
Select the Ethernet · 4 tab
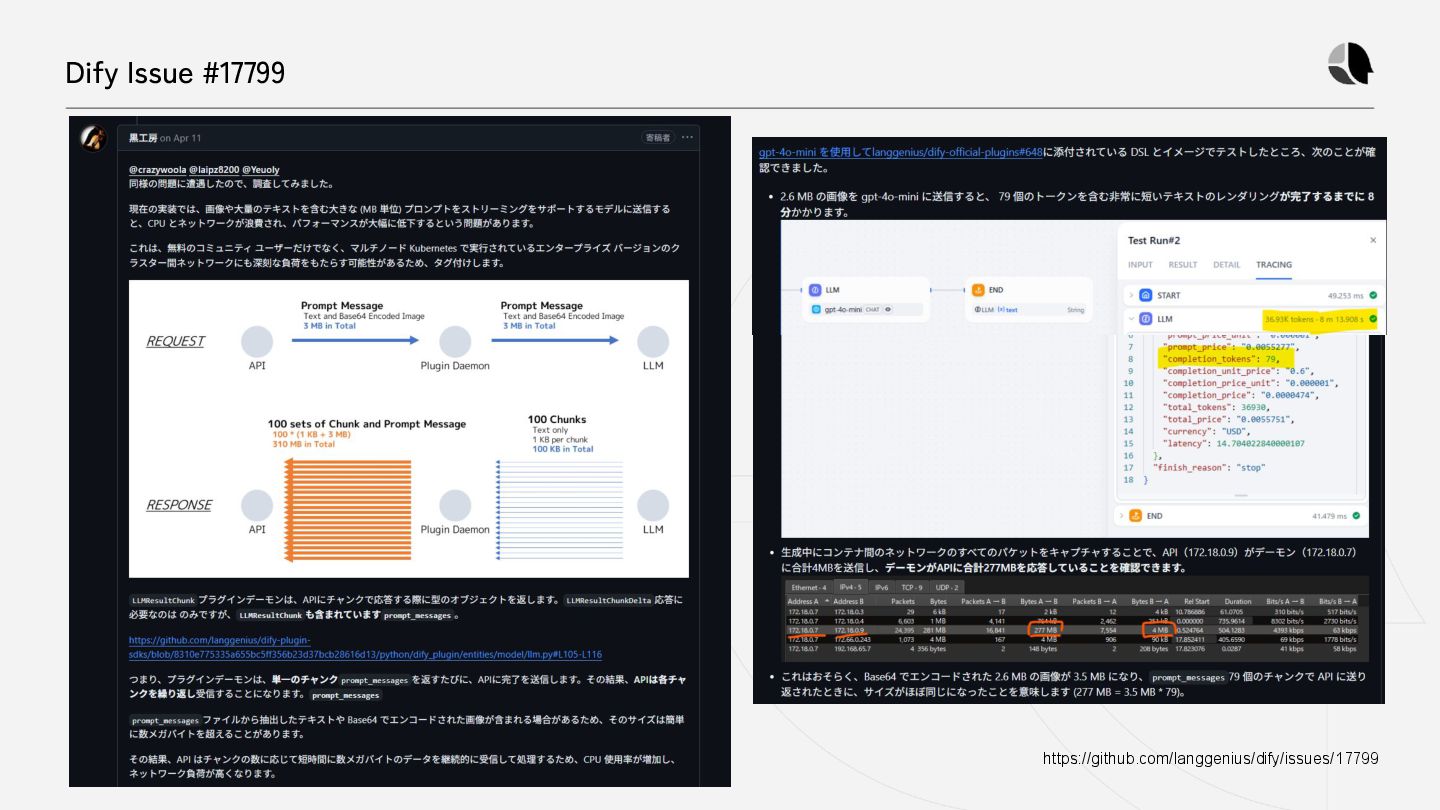tap(809, 587)
